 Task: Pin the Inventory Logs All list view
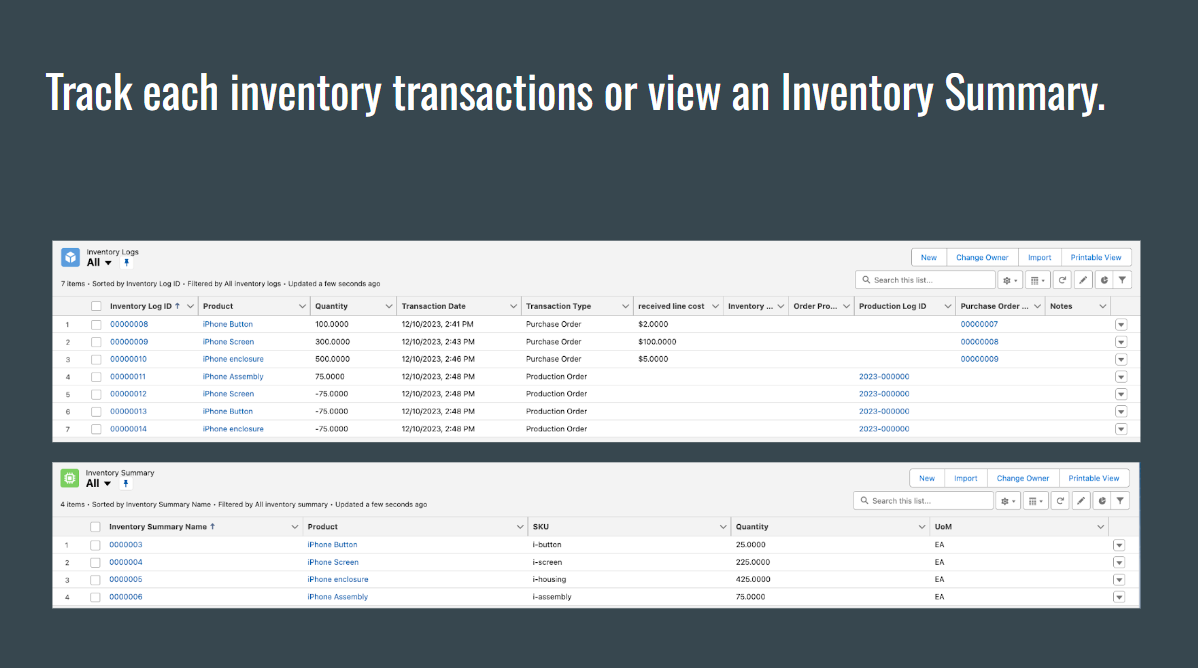pyautogui.click(x=127, y=263)
